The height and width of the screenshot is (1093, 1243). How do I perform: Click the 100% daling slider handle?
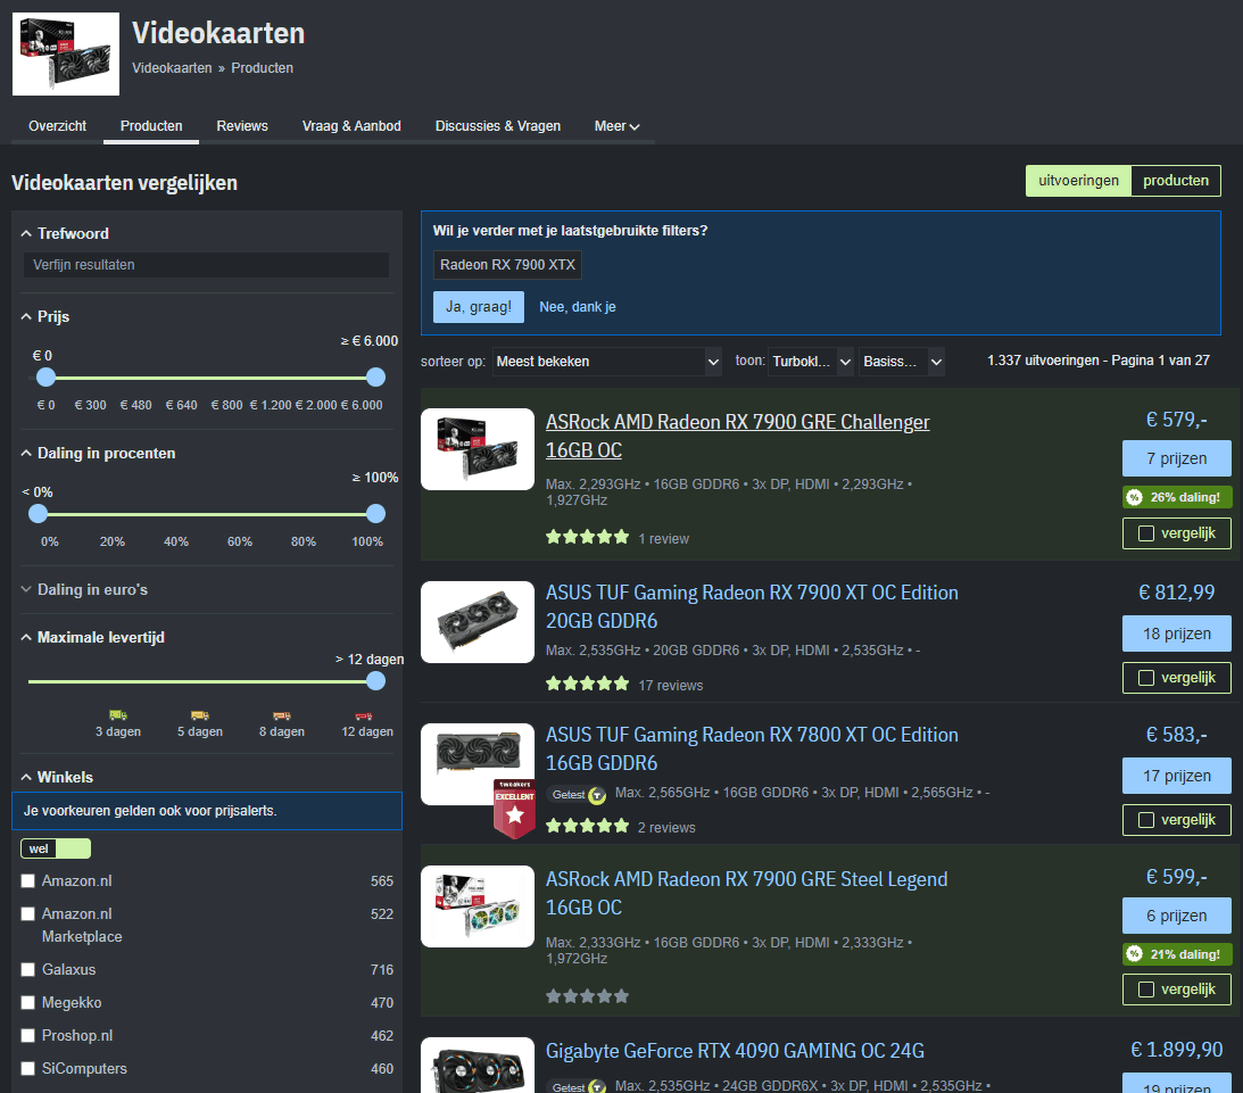376,514
